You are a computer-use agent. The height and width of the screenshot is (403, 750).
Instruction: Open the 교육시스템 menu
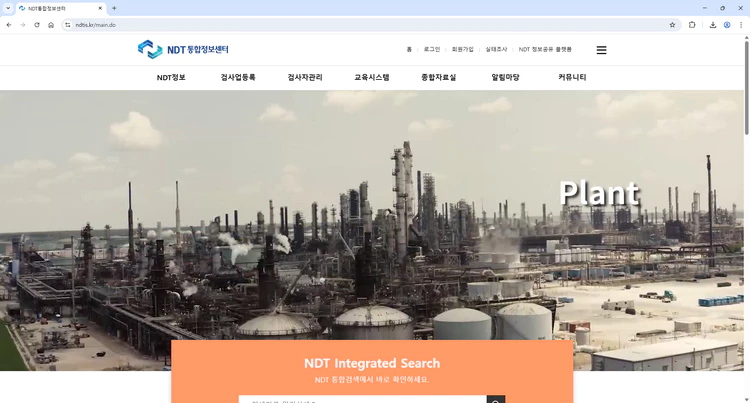[x=371, y=77]
